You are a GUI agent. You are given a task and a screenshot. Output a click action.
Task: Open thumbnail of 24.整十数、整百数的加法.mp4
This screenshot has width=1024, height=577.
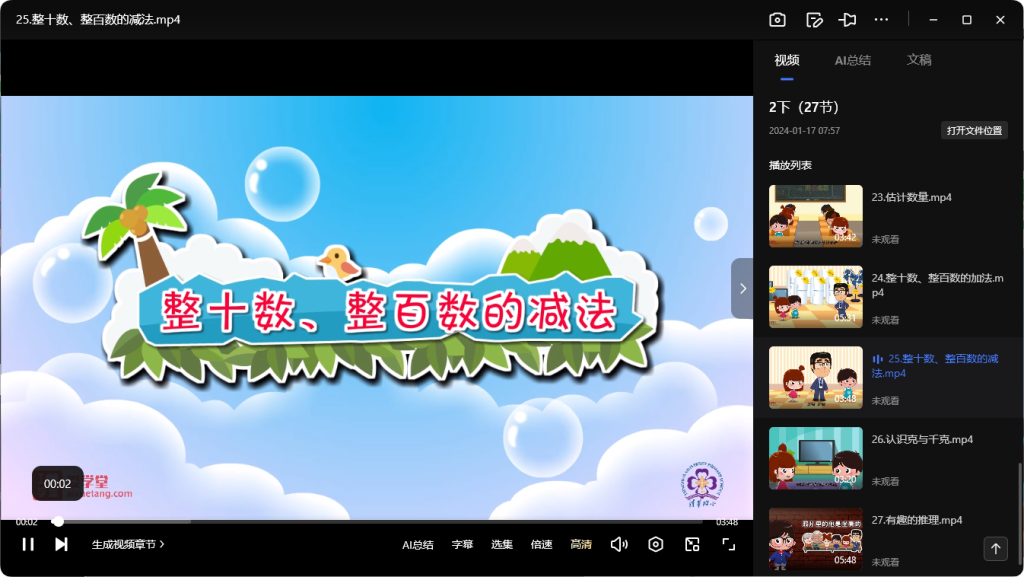(x=816, y=296)
